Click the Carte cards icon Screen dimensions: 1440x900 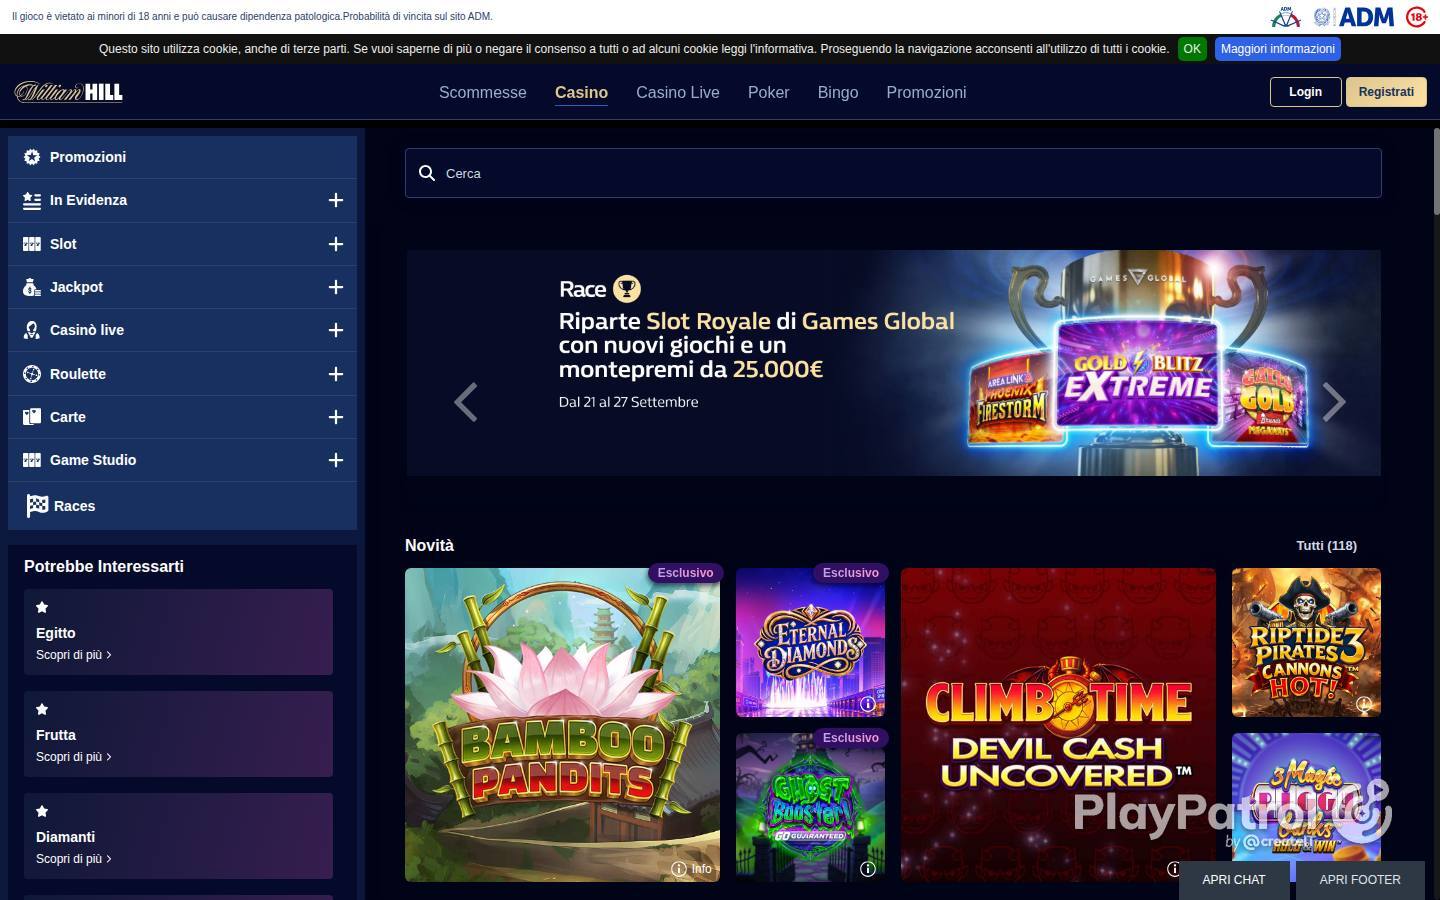click(32, 417)
